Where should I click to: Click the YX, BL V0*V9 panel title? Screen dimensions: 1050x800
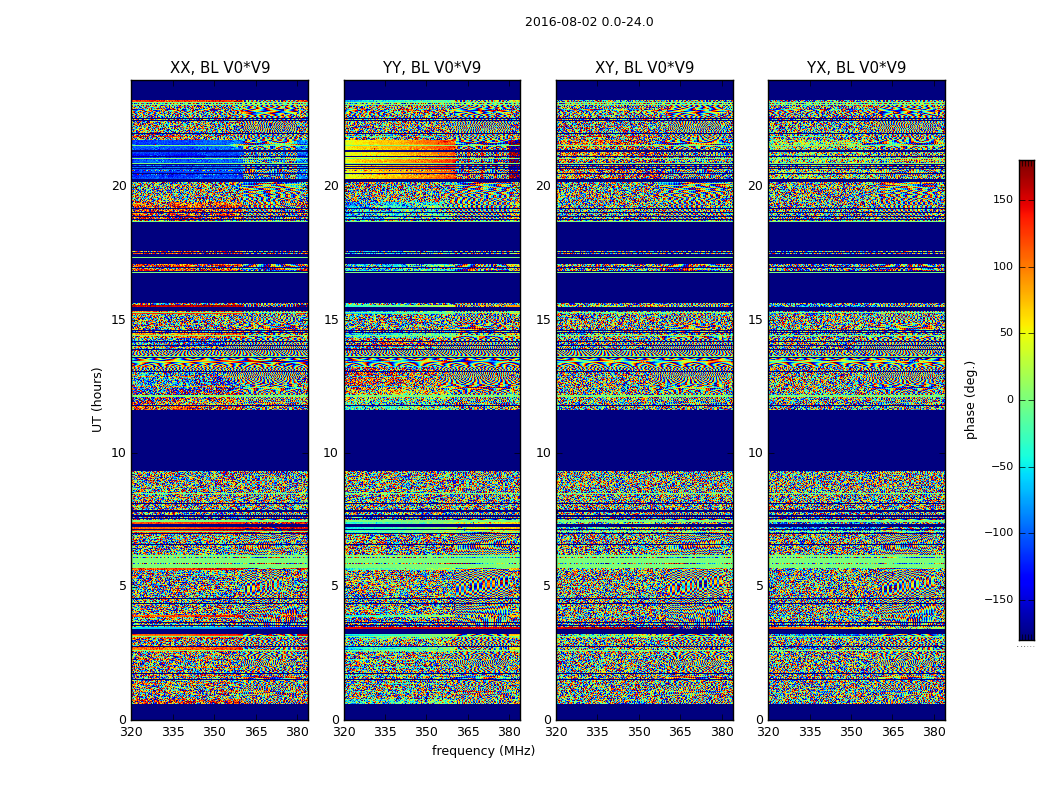[856, 68]
